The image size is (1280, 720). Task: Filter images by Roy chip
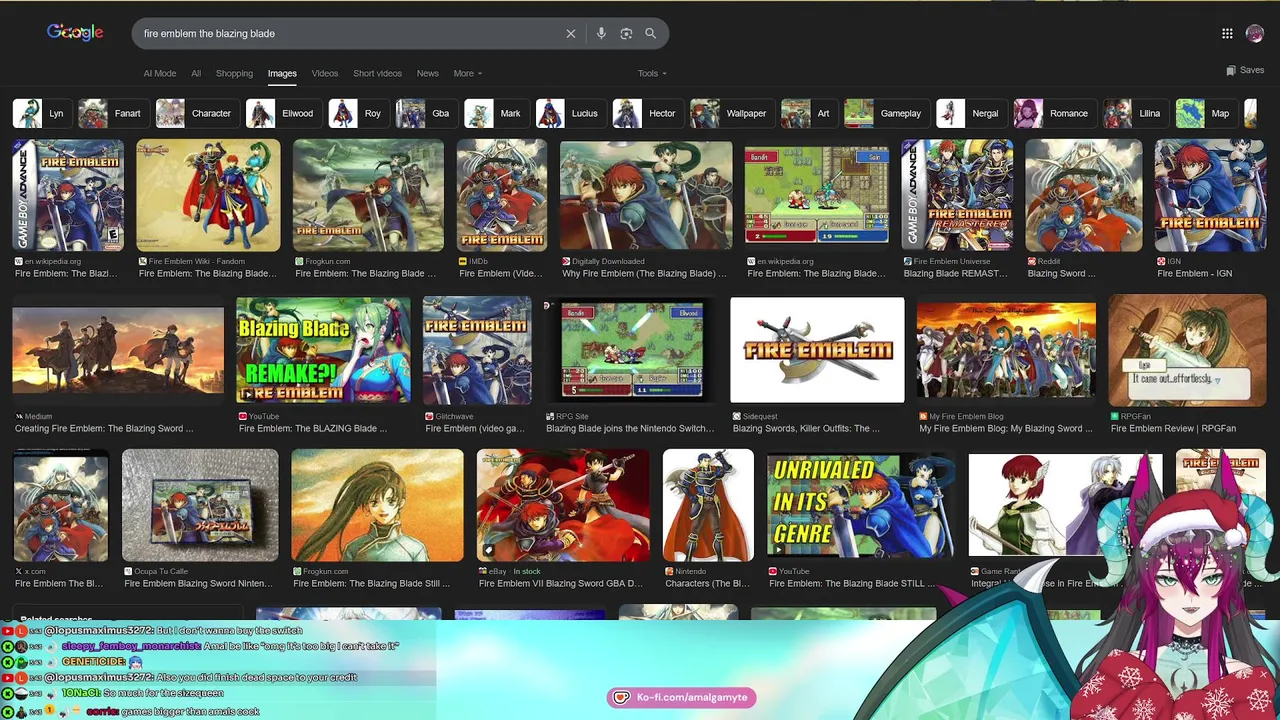358,113
